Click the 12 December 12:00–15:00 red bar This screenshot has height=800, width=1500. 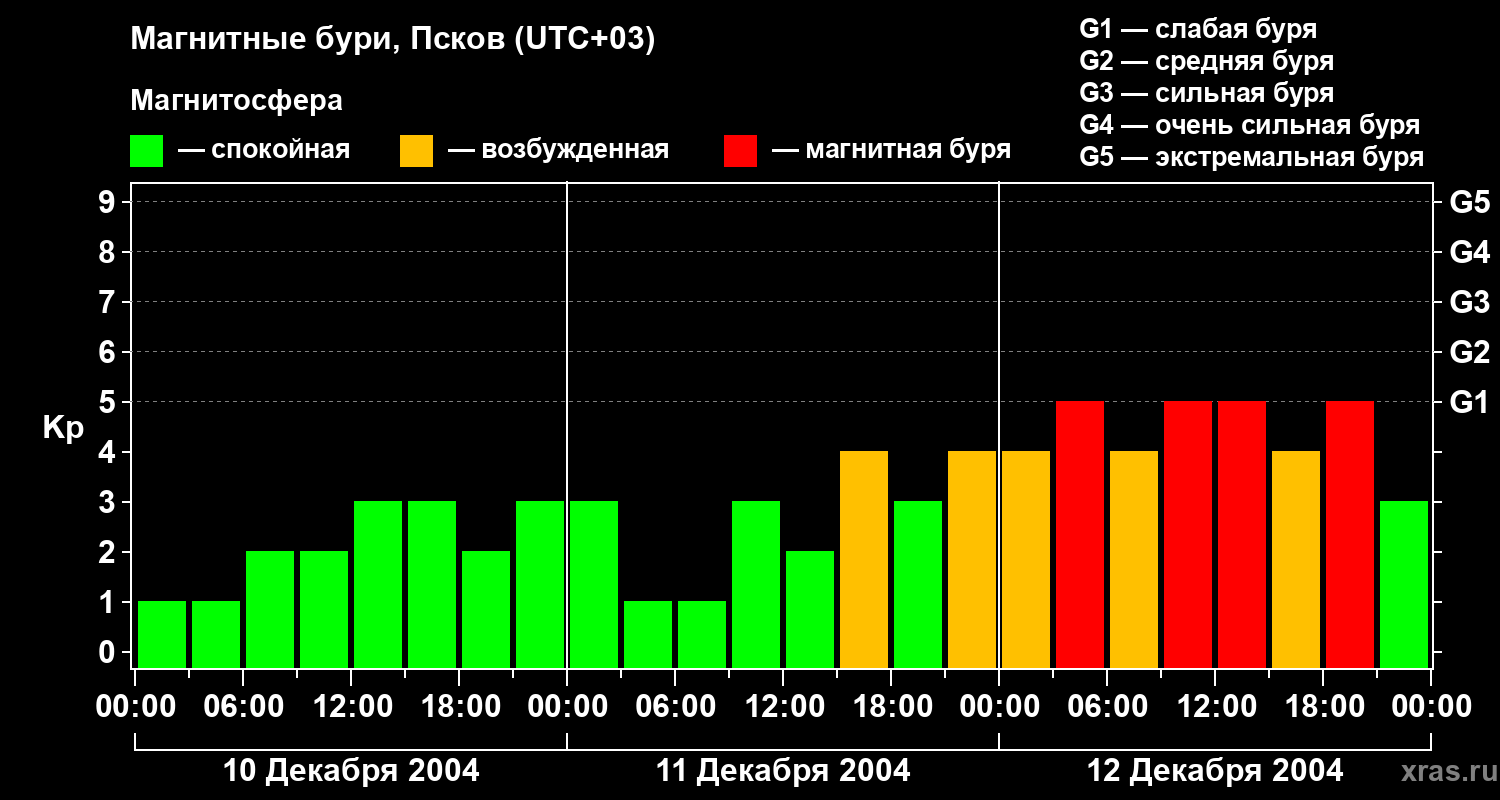1242,534
